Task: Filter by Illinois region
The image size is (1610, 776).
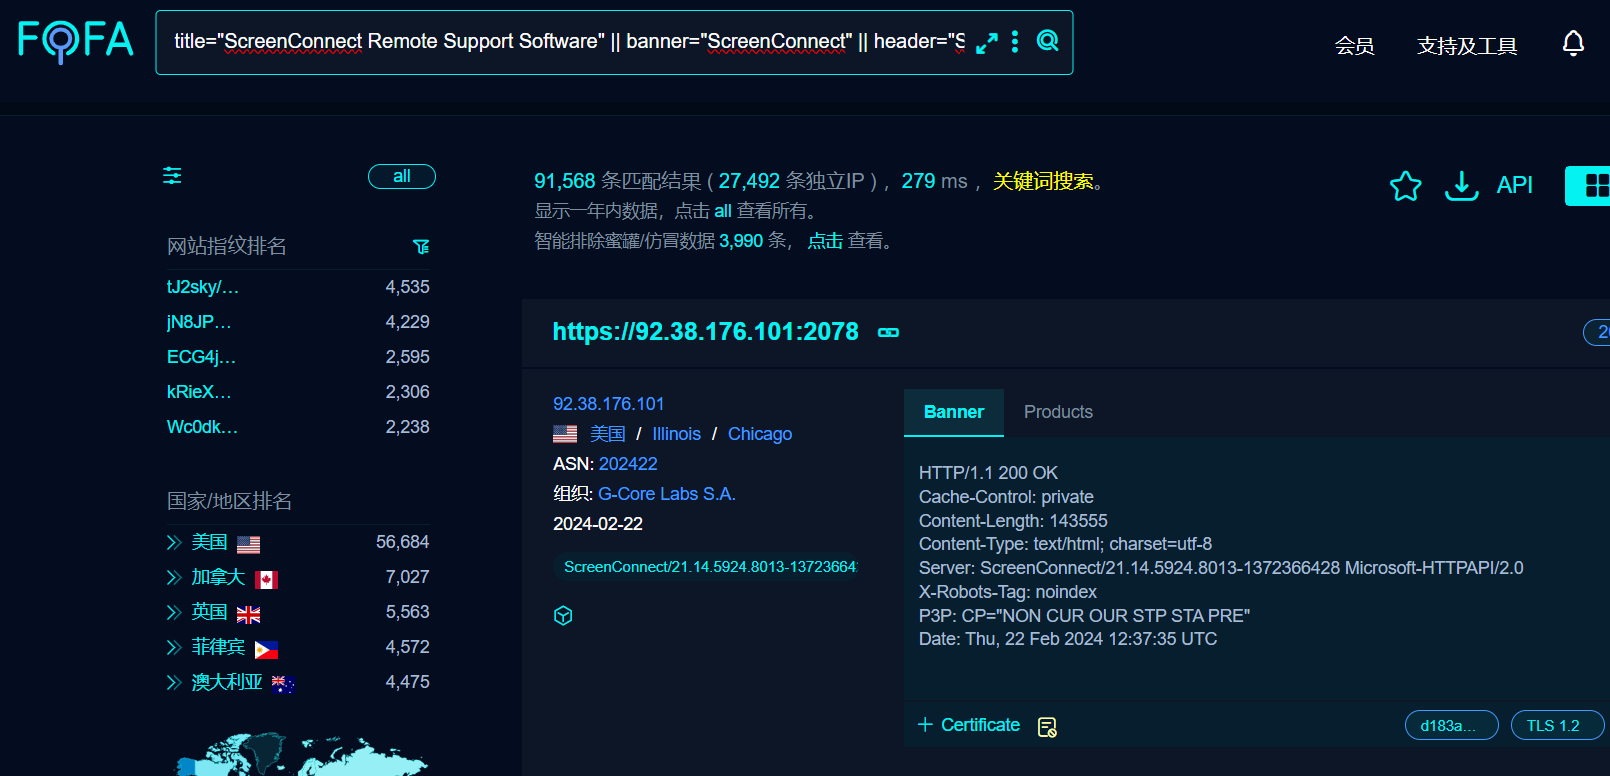Action: click(x=677, y=434)
